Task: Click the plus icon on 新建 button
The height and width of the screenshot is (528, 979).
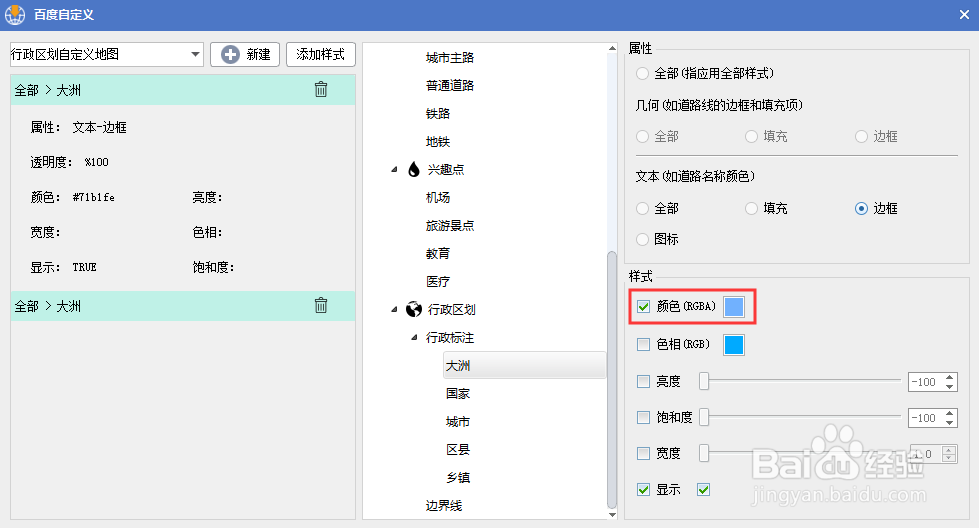Action: pyautogui.click(x=230, y=54)
